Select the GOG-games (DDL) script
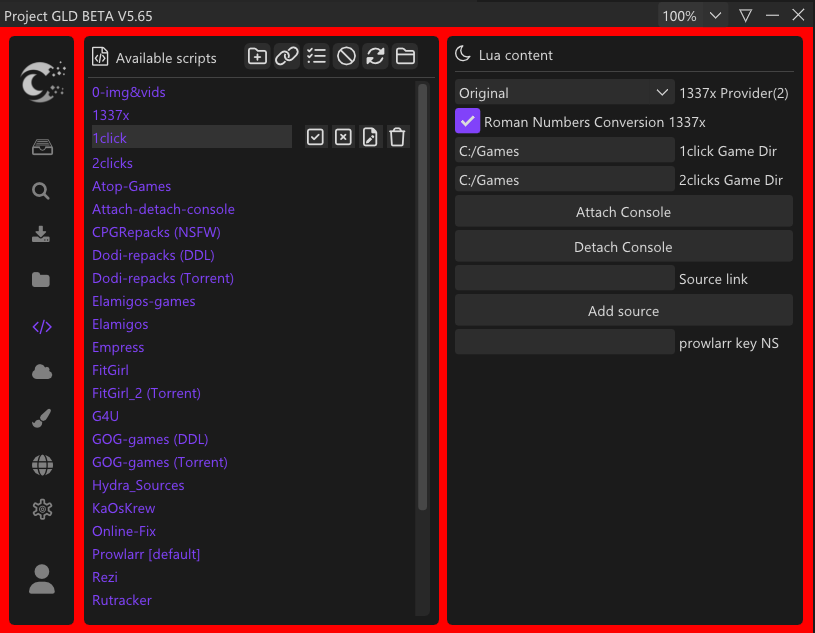 click(x=150, y=439)
